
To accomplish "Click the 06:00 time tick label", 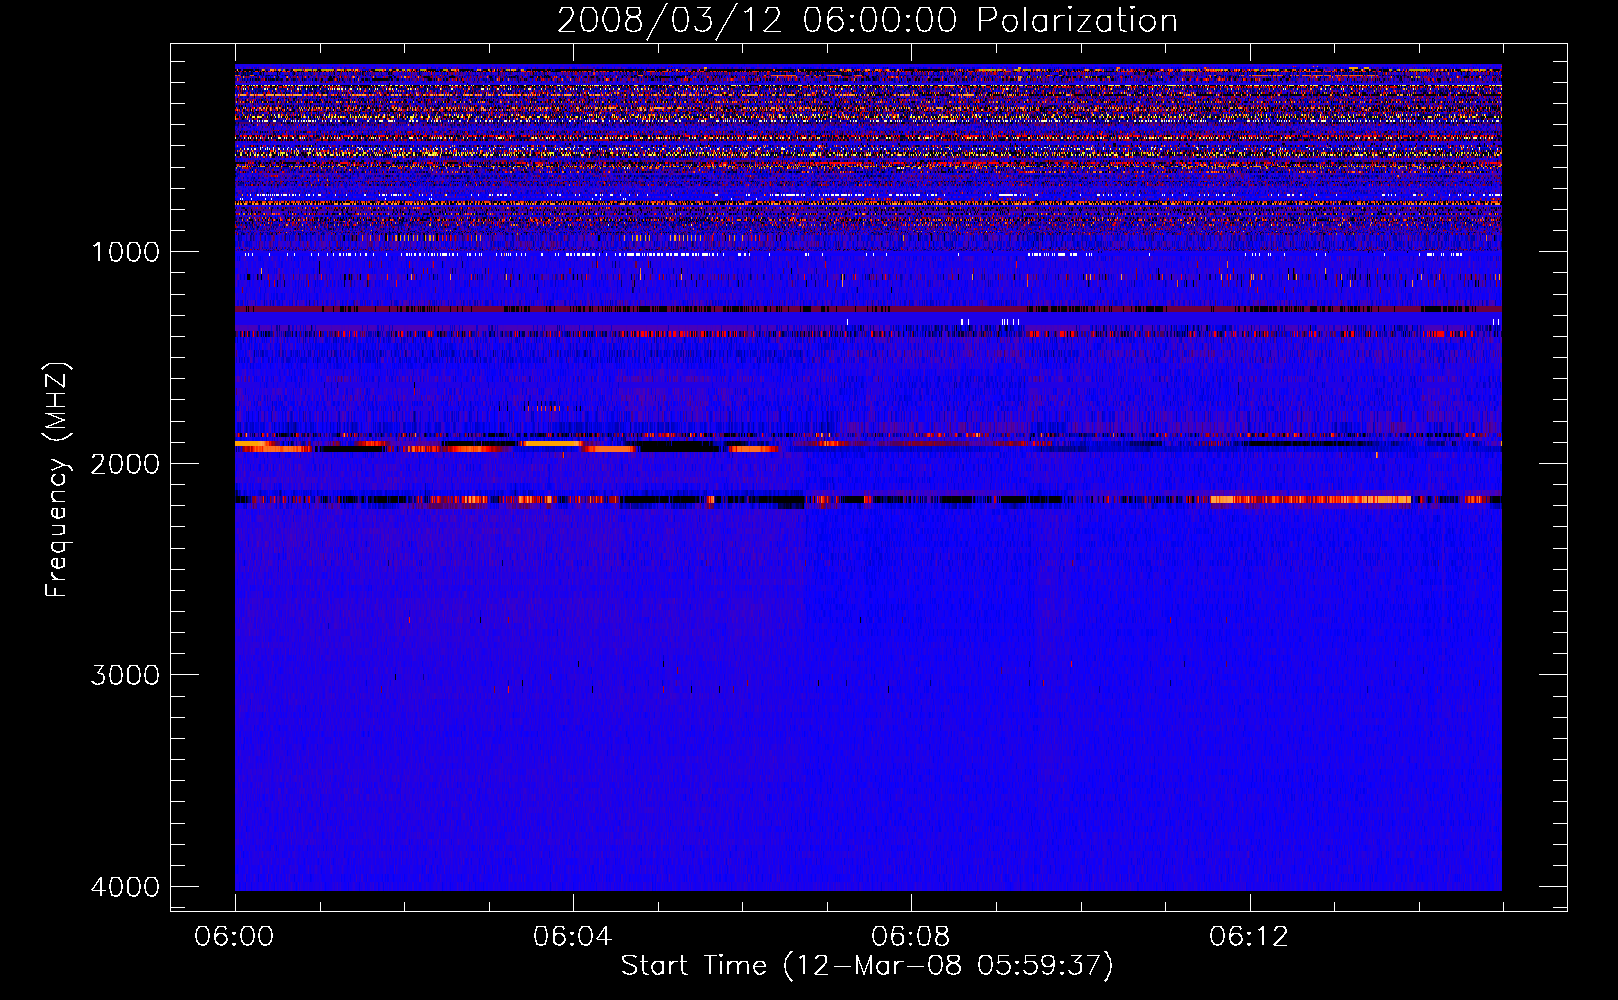I will [235, 937].
